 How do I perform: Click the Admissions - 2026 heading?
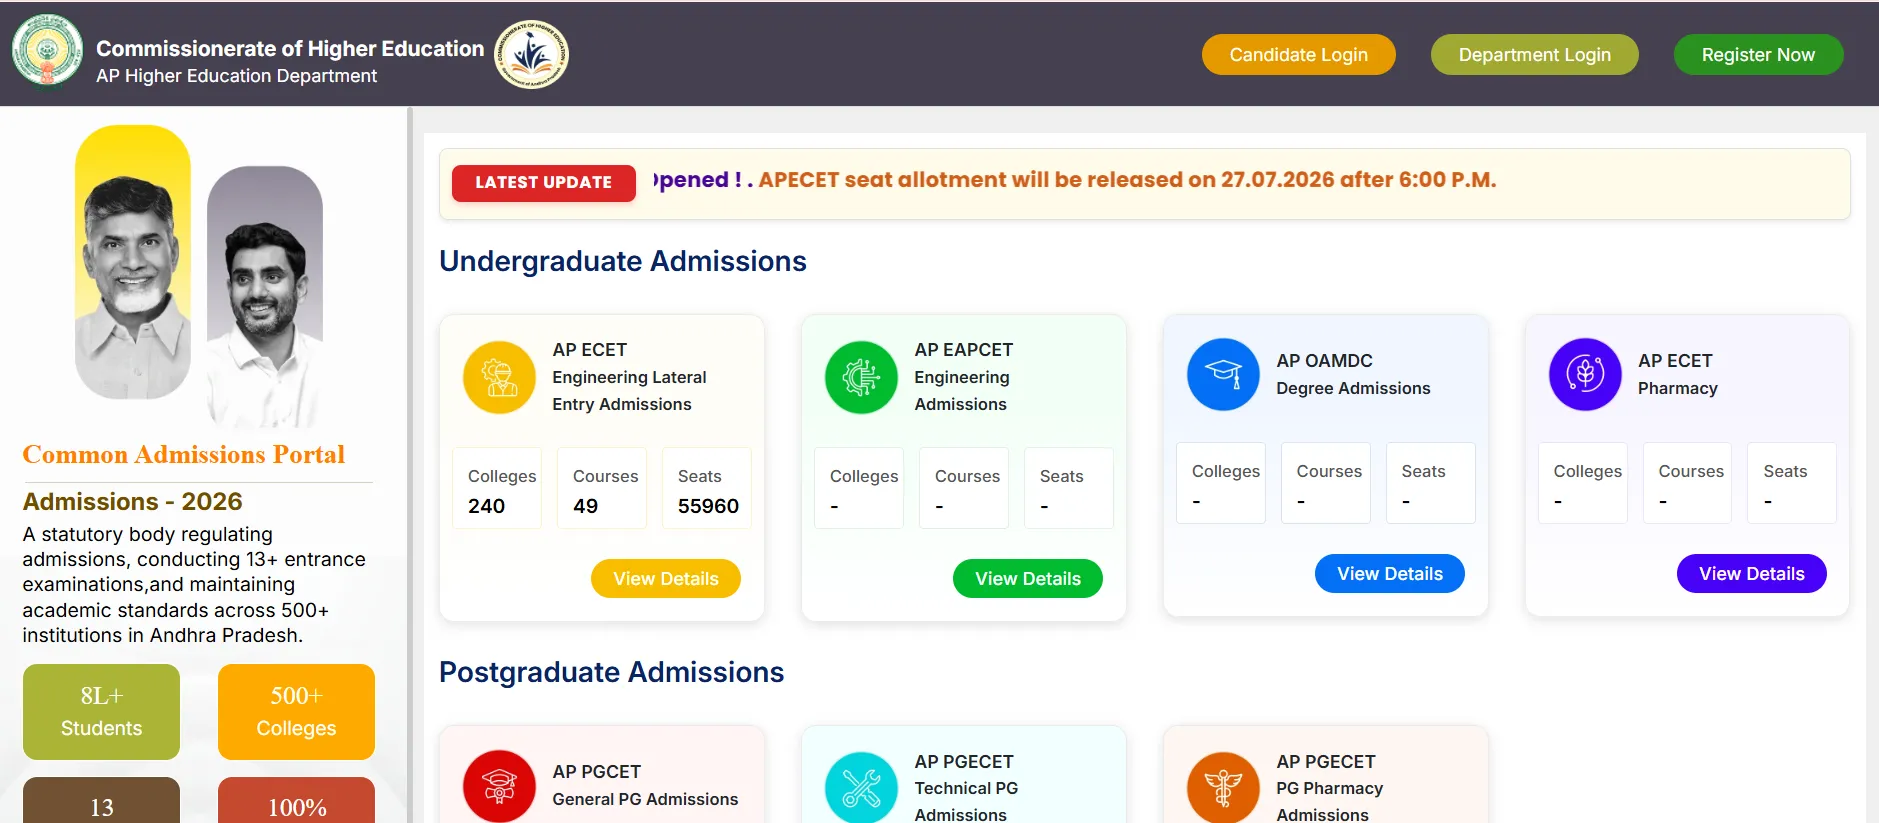[133, 501]
